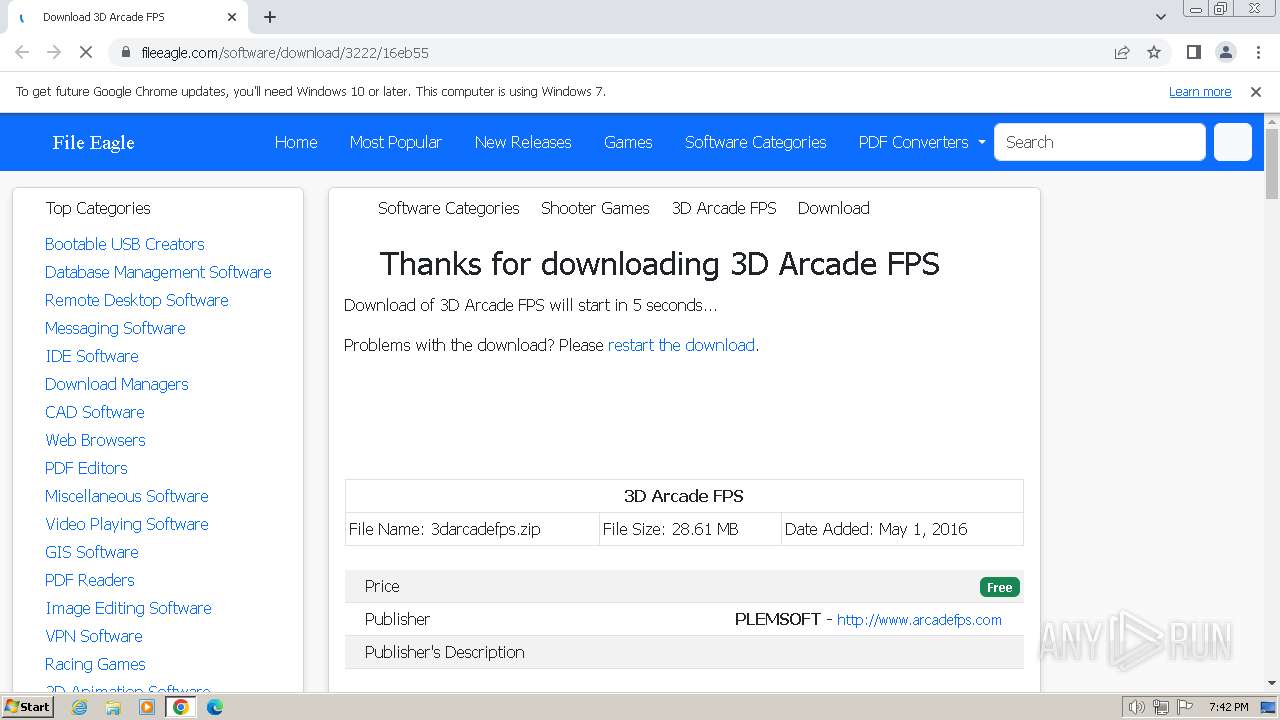The image size is (1280, 720).
Task: Open Download Managers category
Action: point(116,384)
